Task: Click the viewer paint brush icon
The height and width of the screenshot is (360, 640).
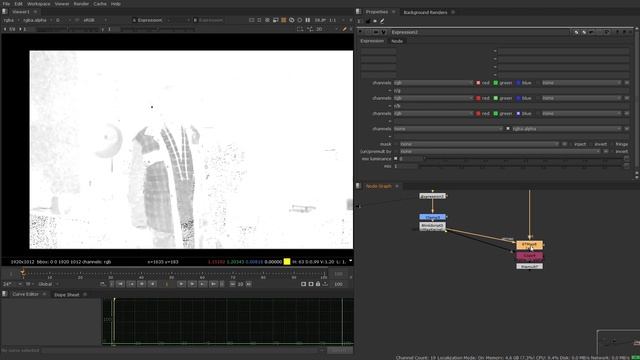Action: (344, 29)
